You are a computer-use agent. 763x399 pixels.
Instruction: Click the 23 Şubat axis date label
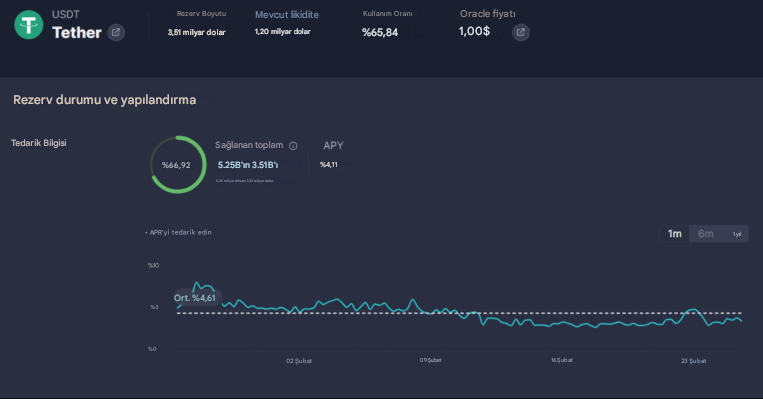coord(693,361)
